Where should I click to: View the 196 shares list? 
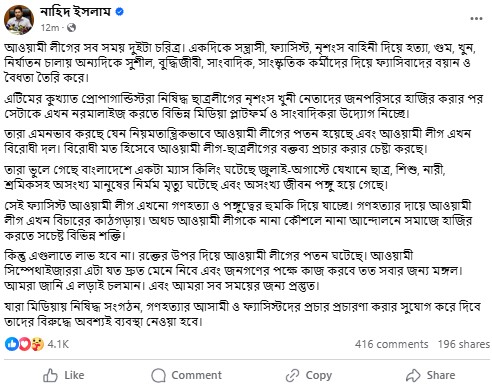(464, 344)
